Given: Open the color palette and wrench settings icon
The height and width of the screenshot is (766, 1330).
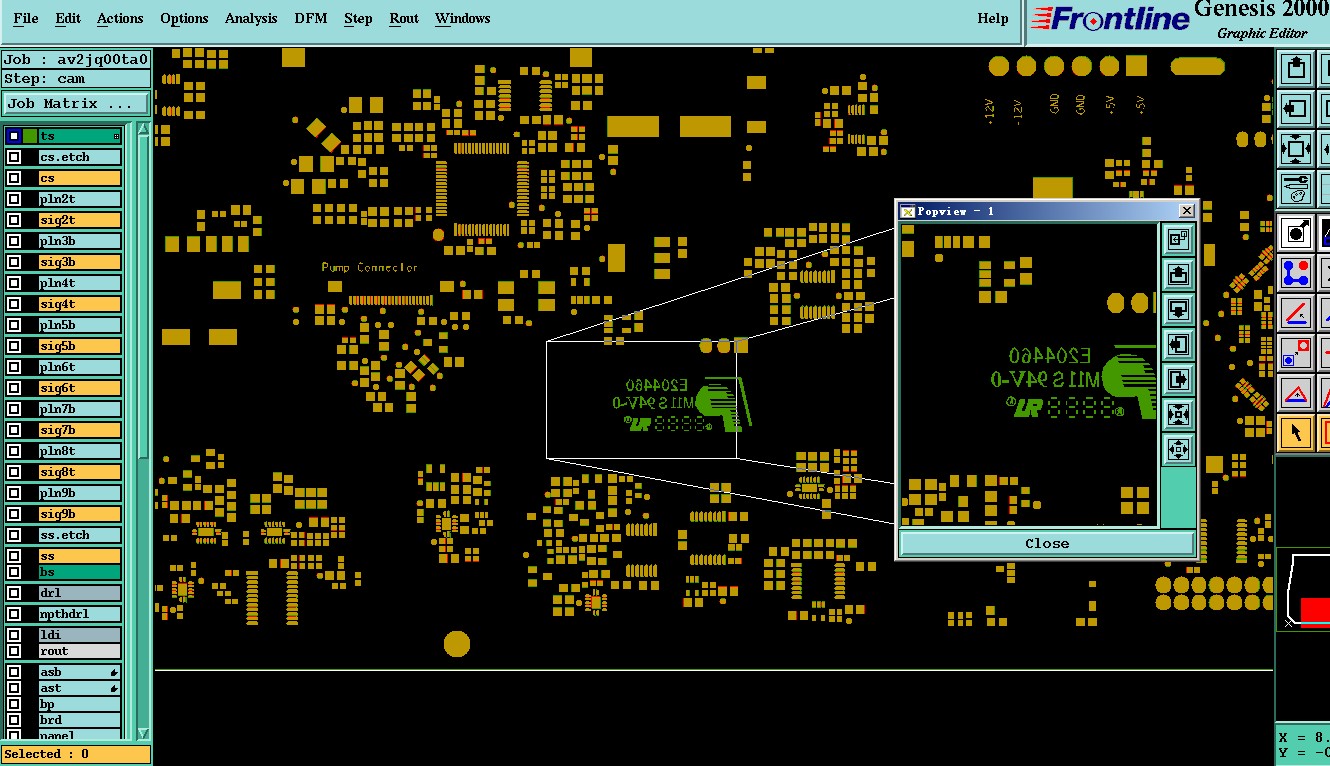Looking at the screenshot, I should (1296, 188).
